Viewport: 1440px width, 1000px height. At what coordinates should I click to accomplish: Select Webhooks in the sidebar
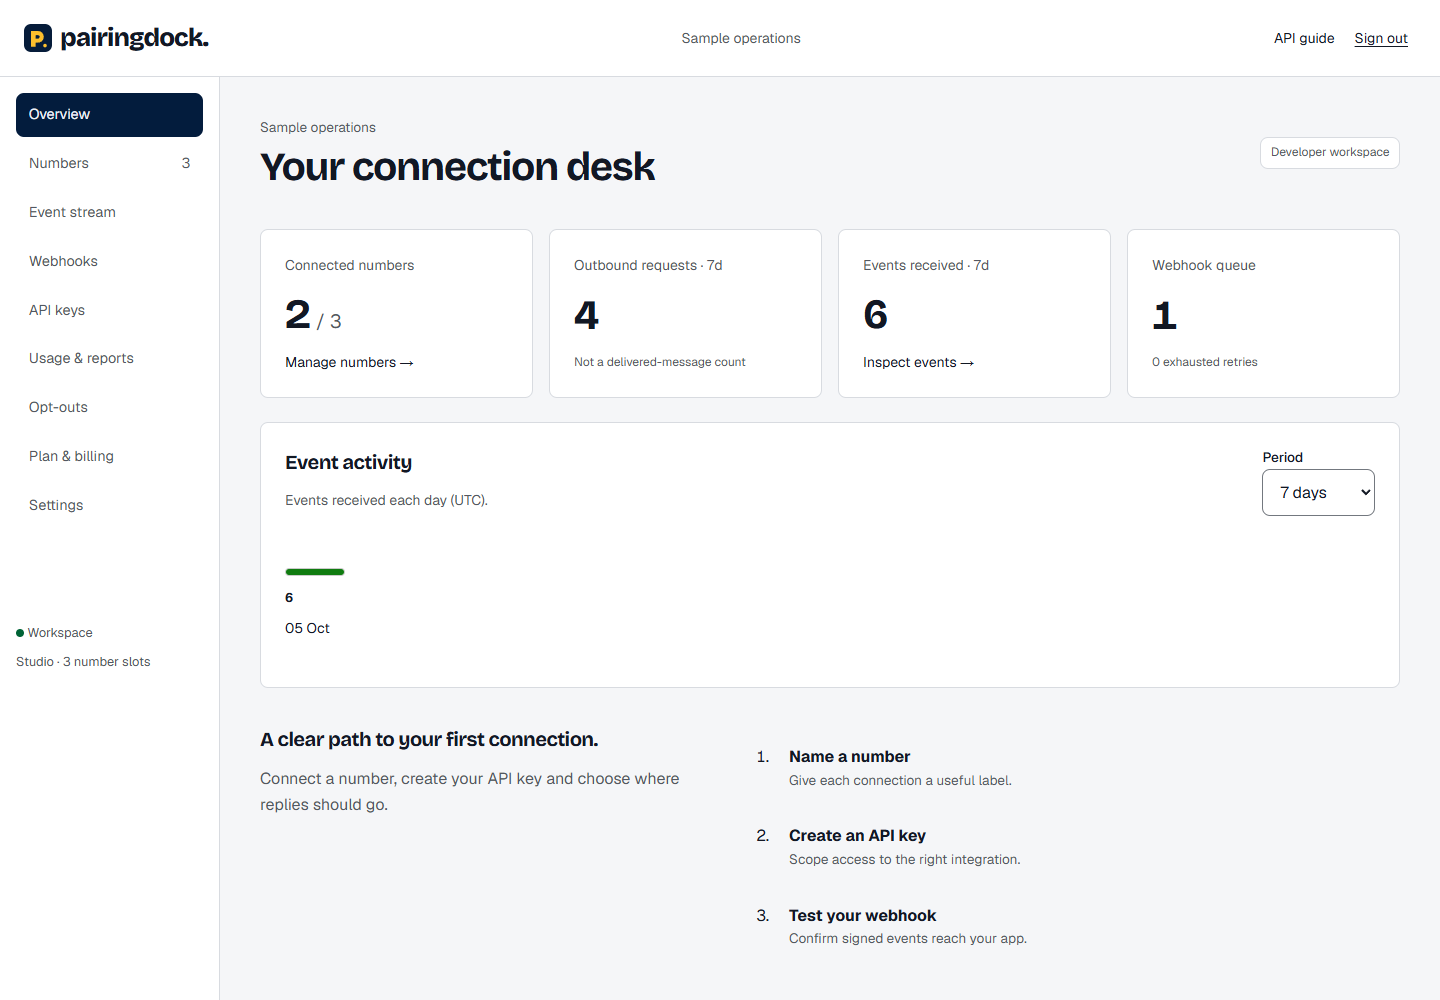point(109,261)
